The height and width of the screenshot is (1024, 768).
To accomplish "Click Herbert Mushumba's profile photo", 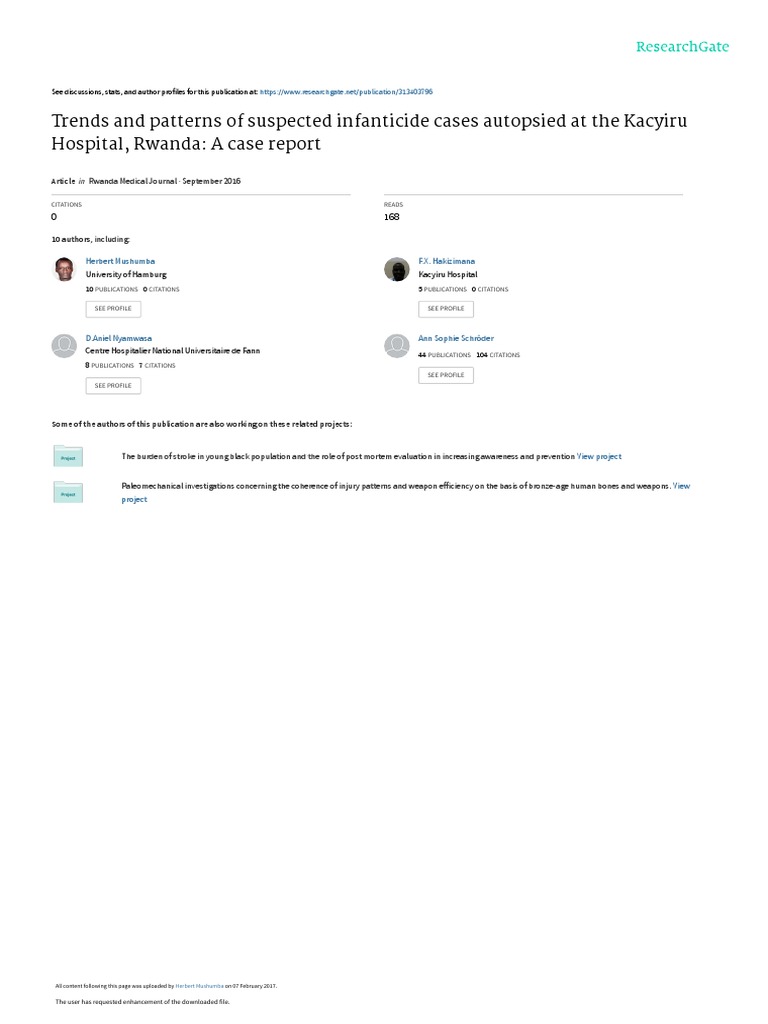I will (64, 269).
